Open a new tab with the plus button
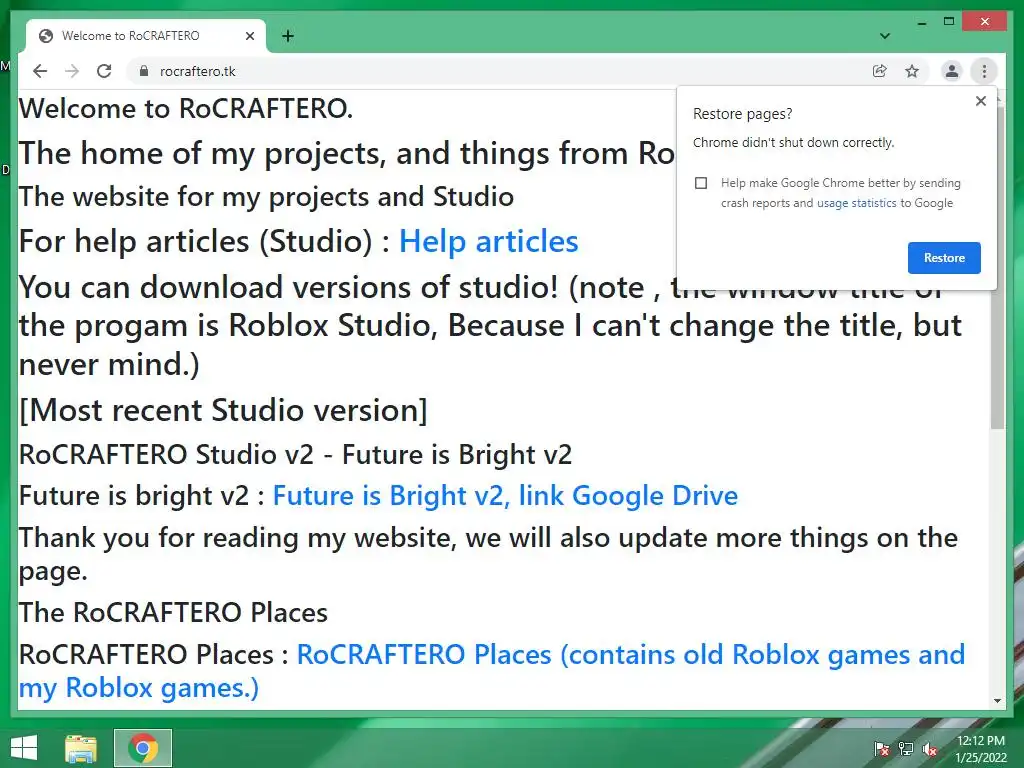The height and width of the screenshot is (768, 1024). (x=287, y=36)
